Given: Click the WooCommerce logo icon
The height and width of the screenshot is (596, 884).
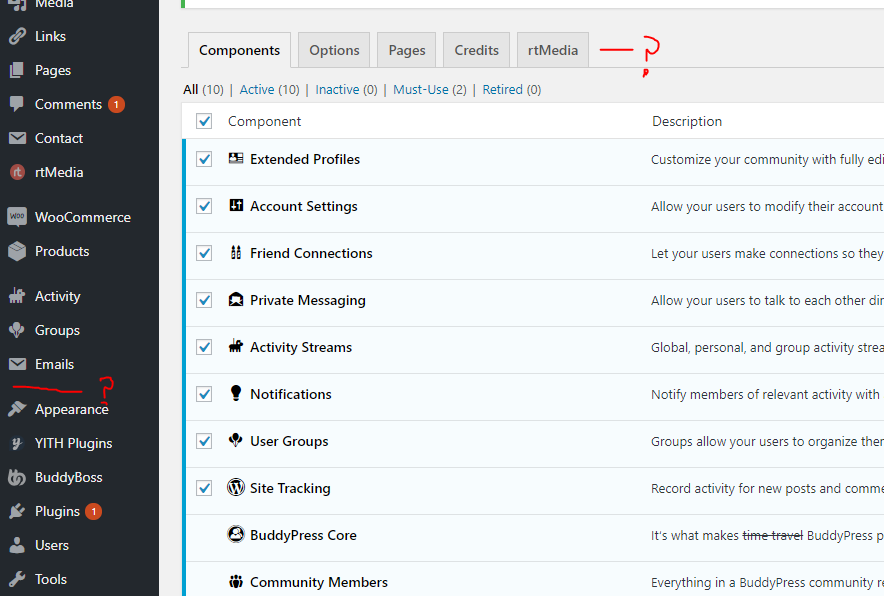Looking at the screenshot, I should 17,217.
